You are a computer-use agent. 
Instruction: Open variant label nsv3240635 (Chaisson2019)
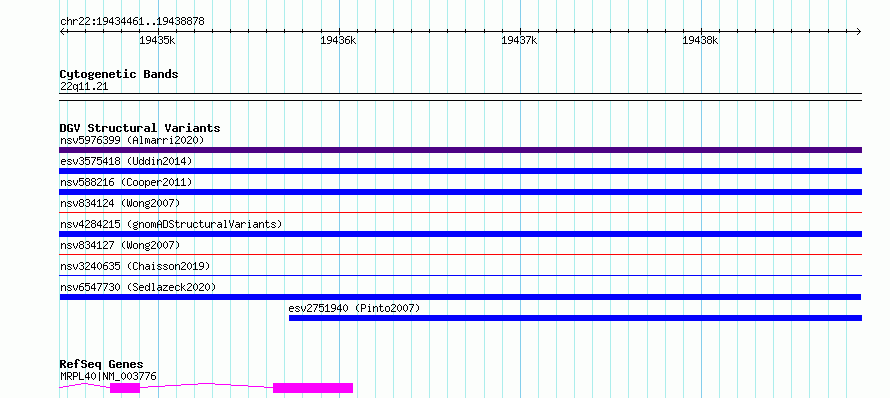click(x=135, y=266)
